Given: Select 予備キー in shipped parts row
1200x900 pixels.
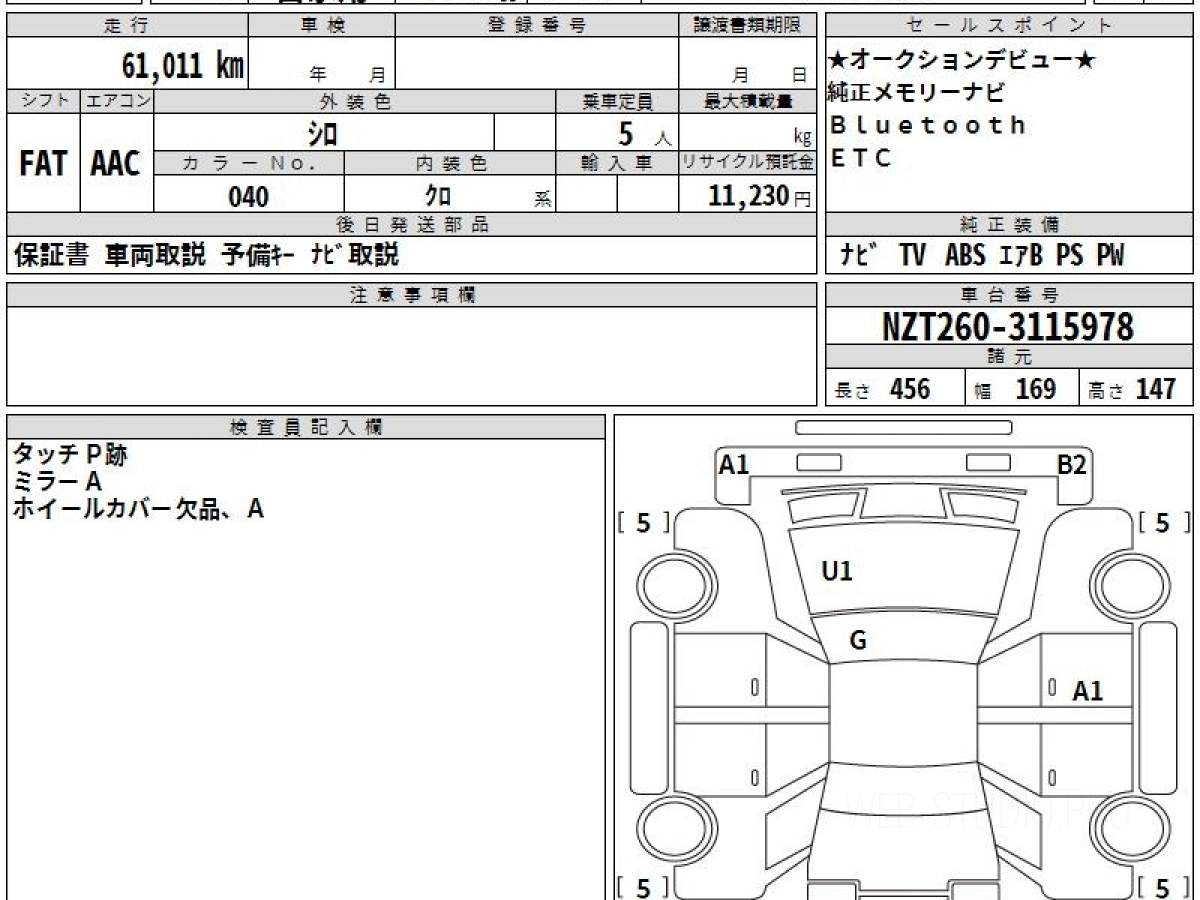Looking at the screenshot, I should coord(257,255).
